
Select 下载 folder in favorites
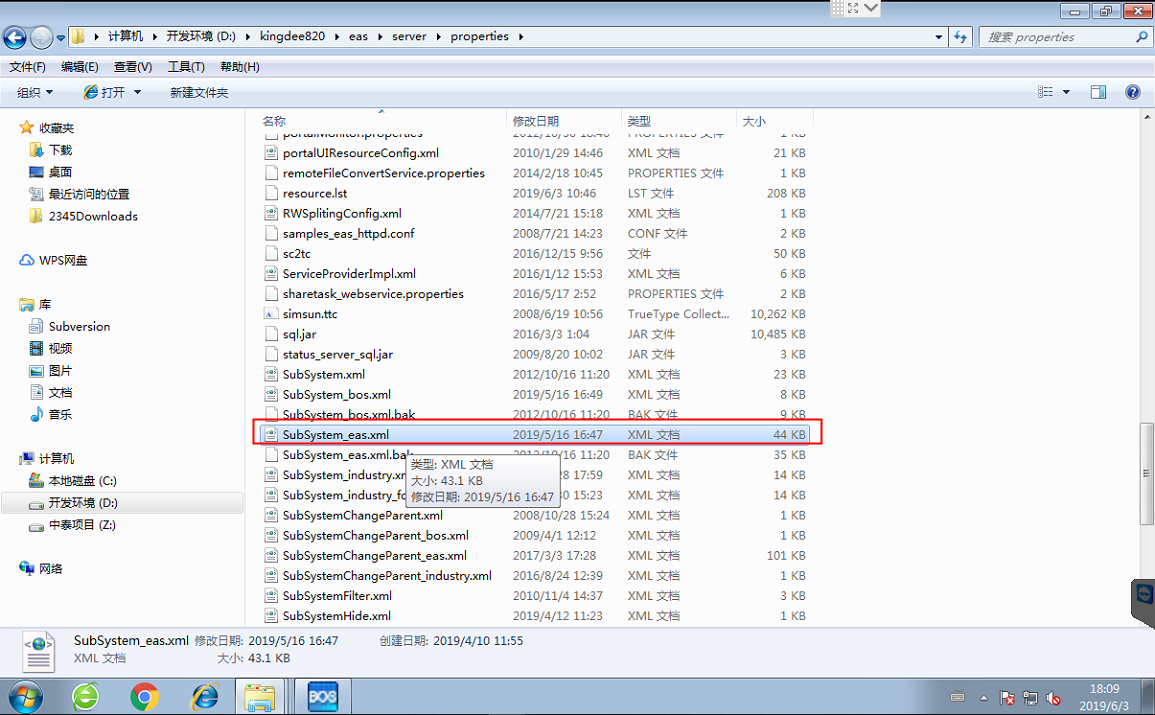coord(51,150)
